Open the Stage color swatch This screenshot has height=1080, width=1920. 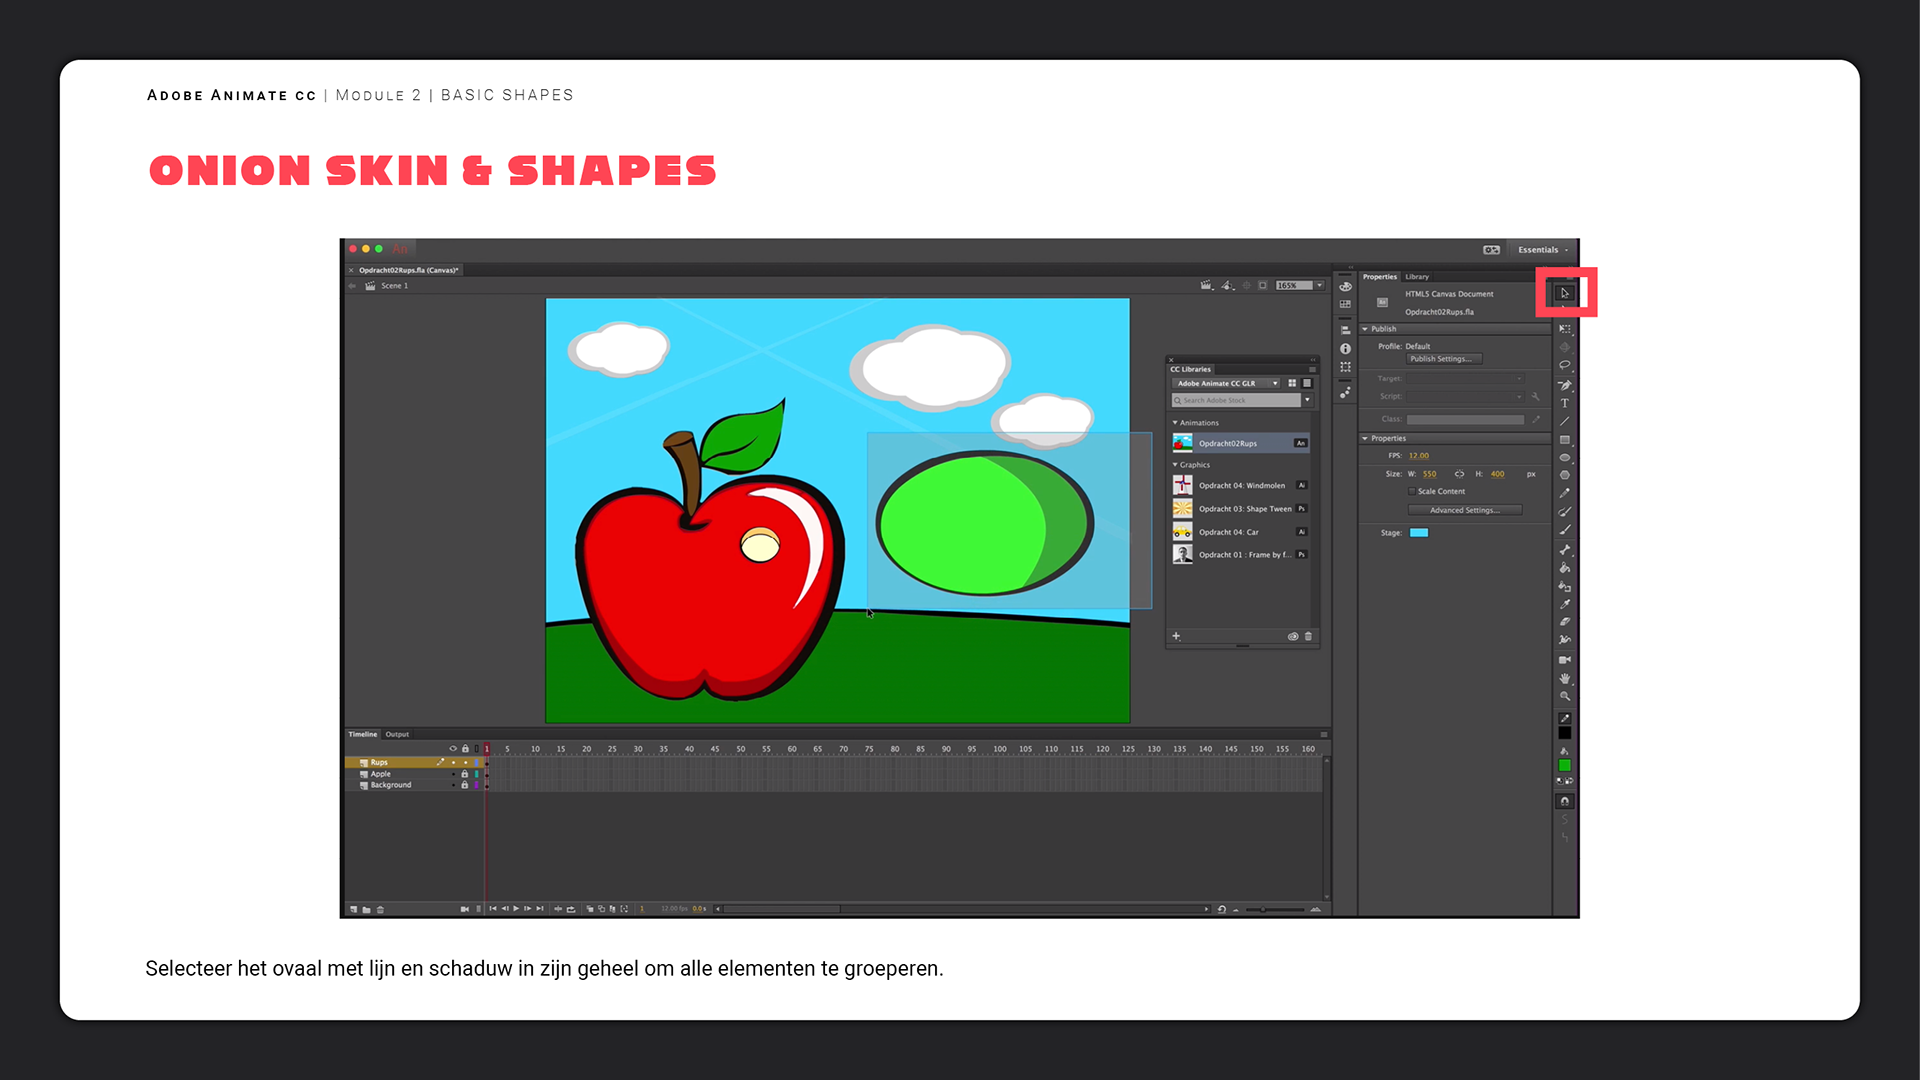[1419, 533]
